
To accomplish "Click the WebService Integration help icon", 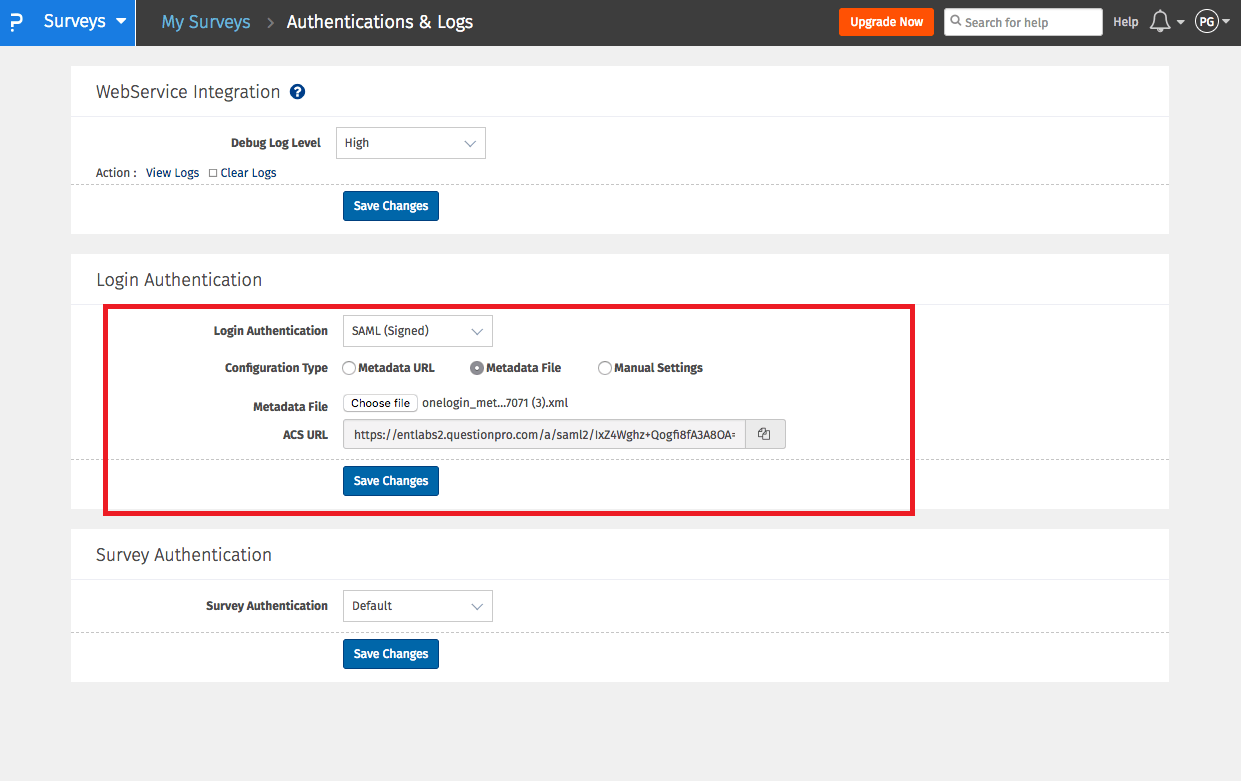I will pos(297,92).
